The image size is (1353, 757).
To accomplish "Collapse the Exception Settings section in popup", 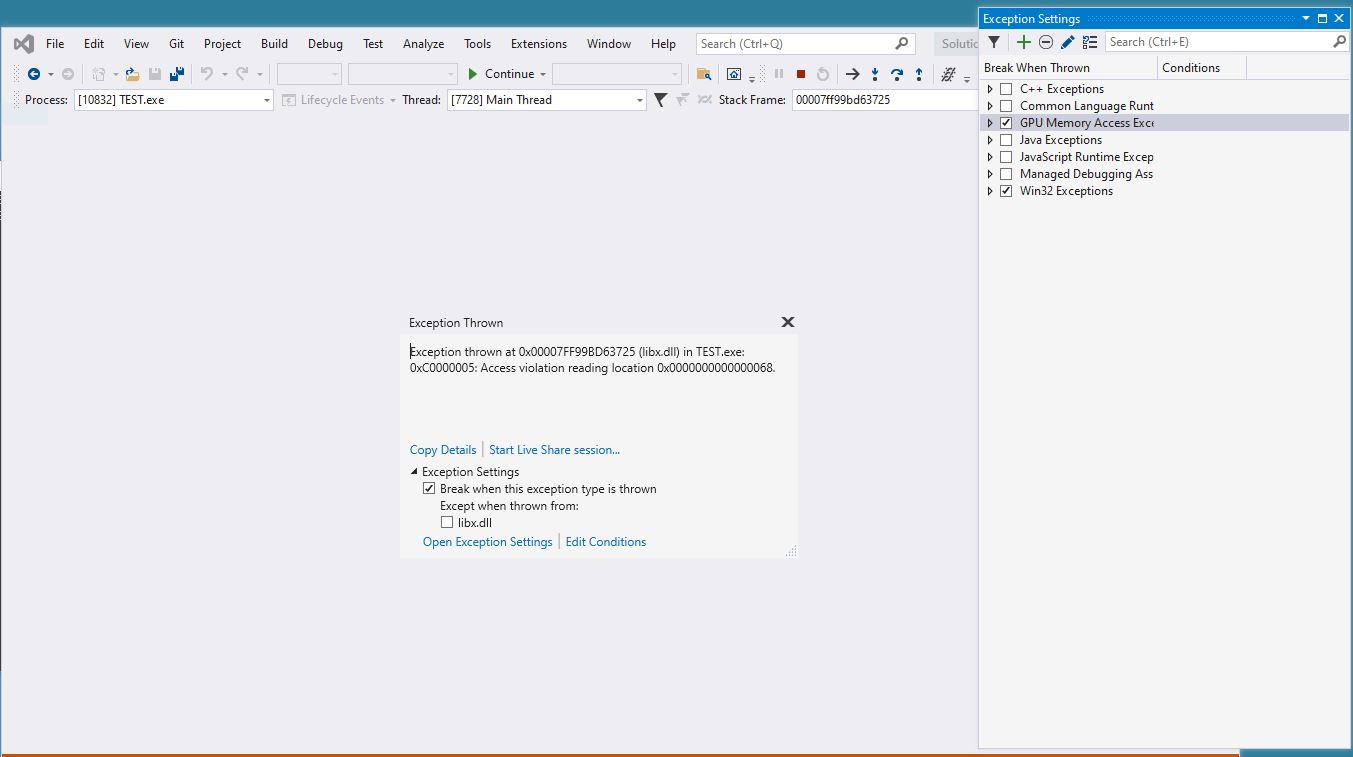I will pyautogui.click(x=414, y=472).
